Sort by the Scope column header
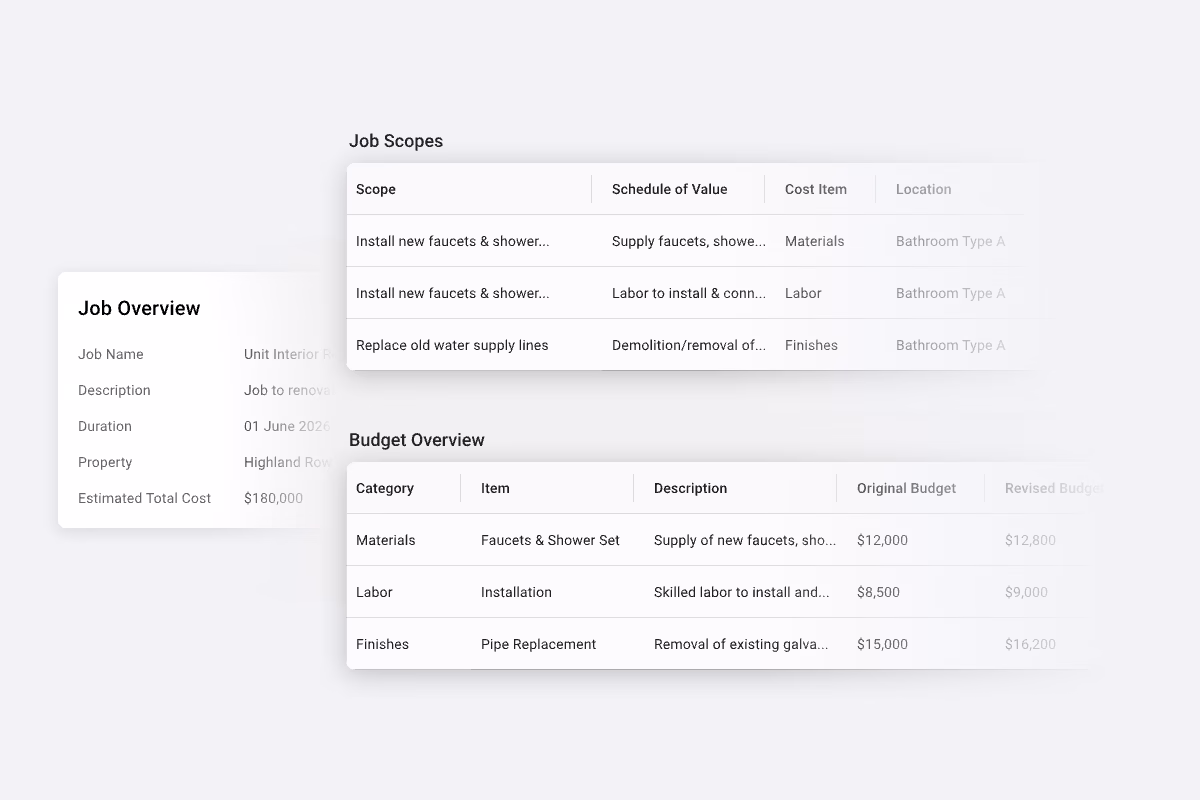 click(375, 189)
